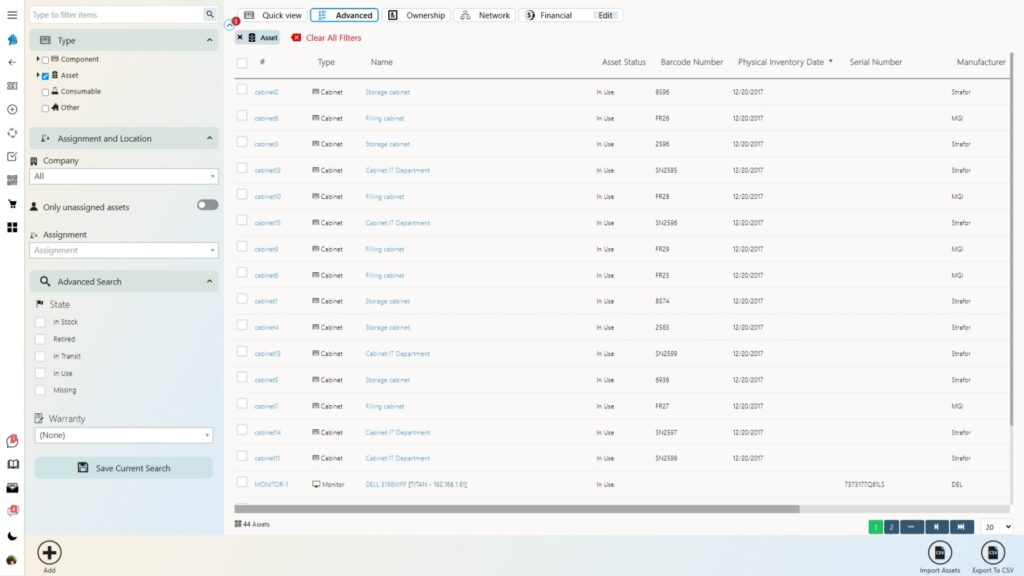This screenshot has height=576, width=1024.
Task: Click the search magnifier in filter box
Action: [x=209, y=15]
